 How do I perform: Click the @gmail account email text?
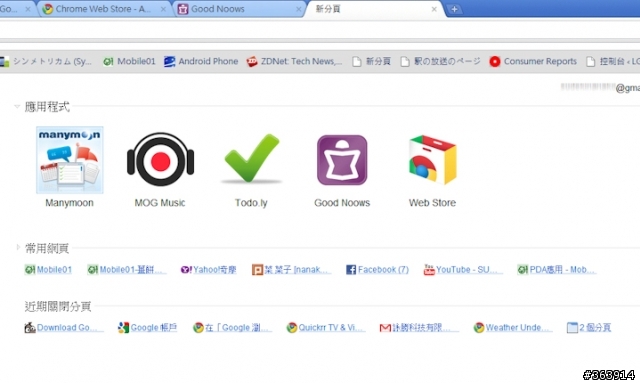click(600, 87)
